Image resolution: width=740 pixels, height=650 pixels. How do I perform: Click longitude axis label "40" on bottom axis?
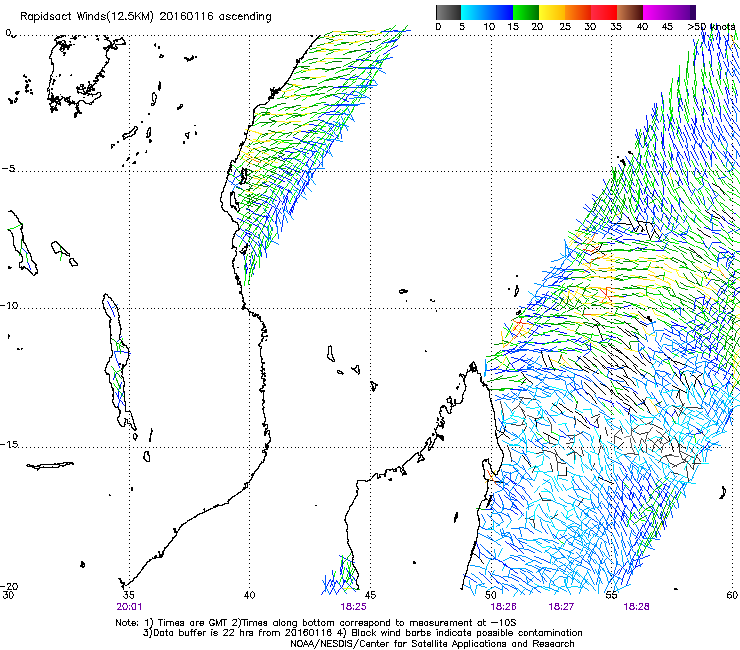click(x=249, y=595)
